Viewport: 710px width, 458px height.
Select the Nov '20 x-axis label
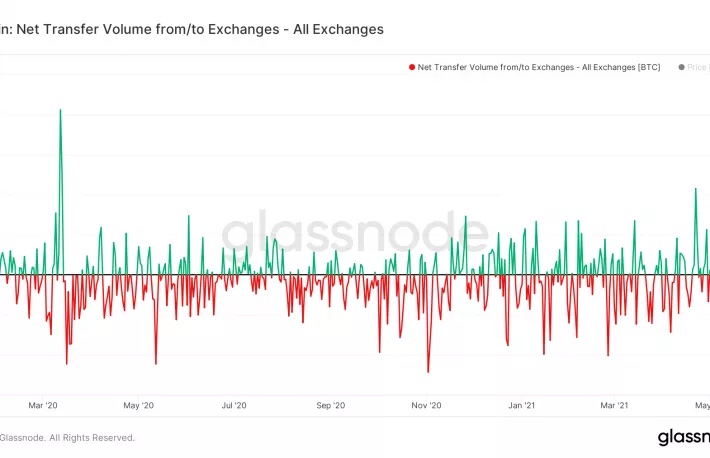(x=427, y=405)
